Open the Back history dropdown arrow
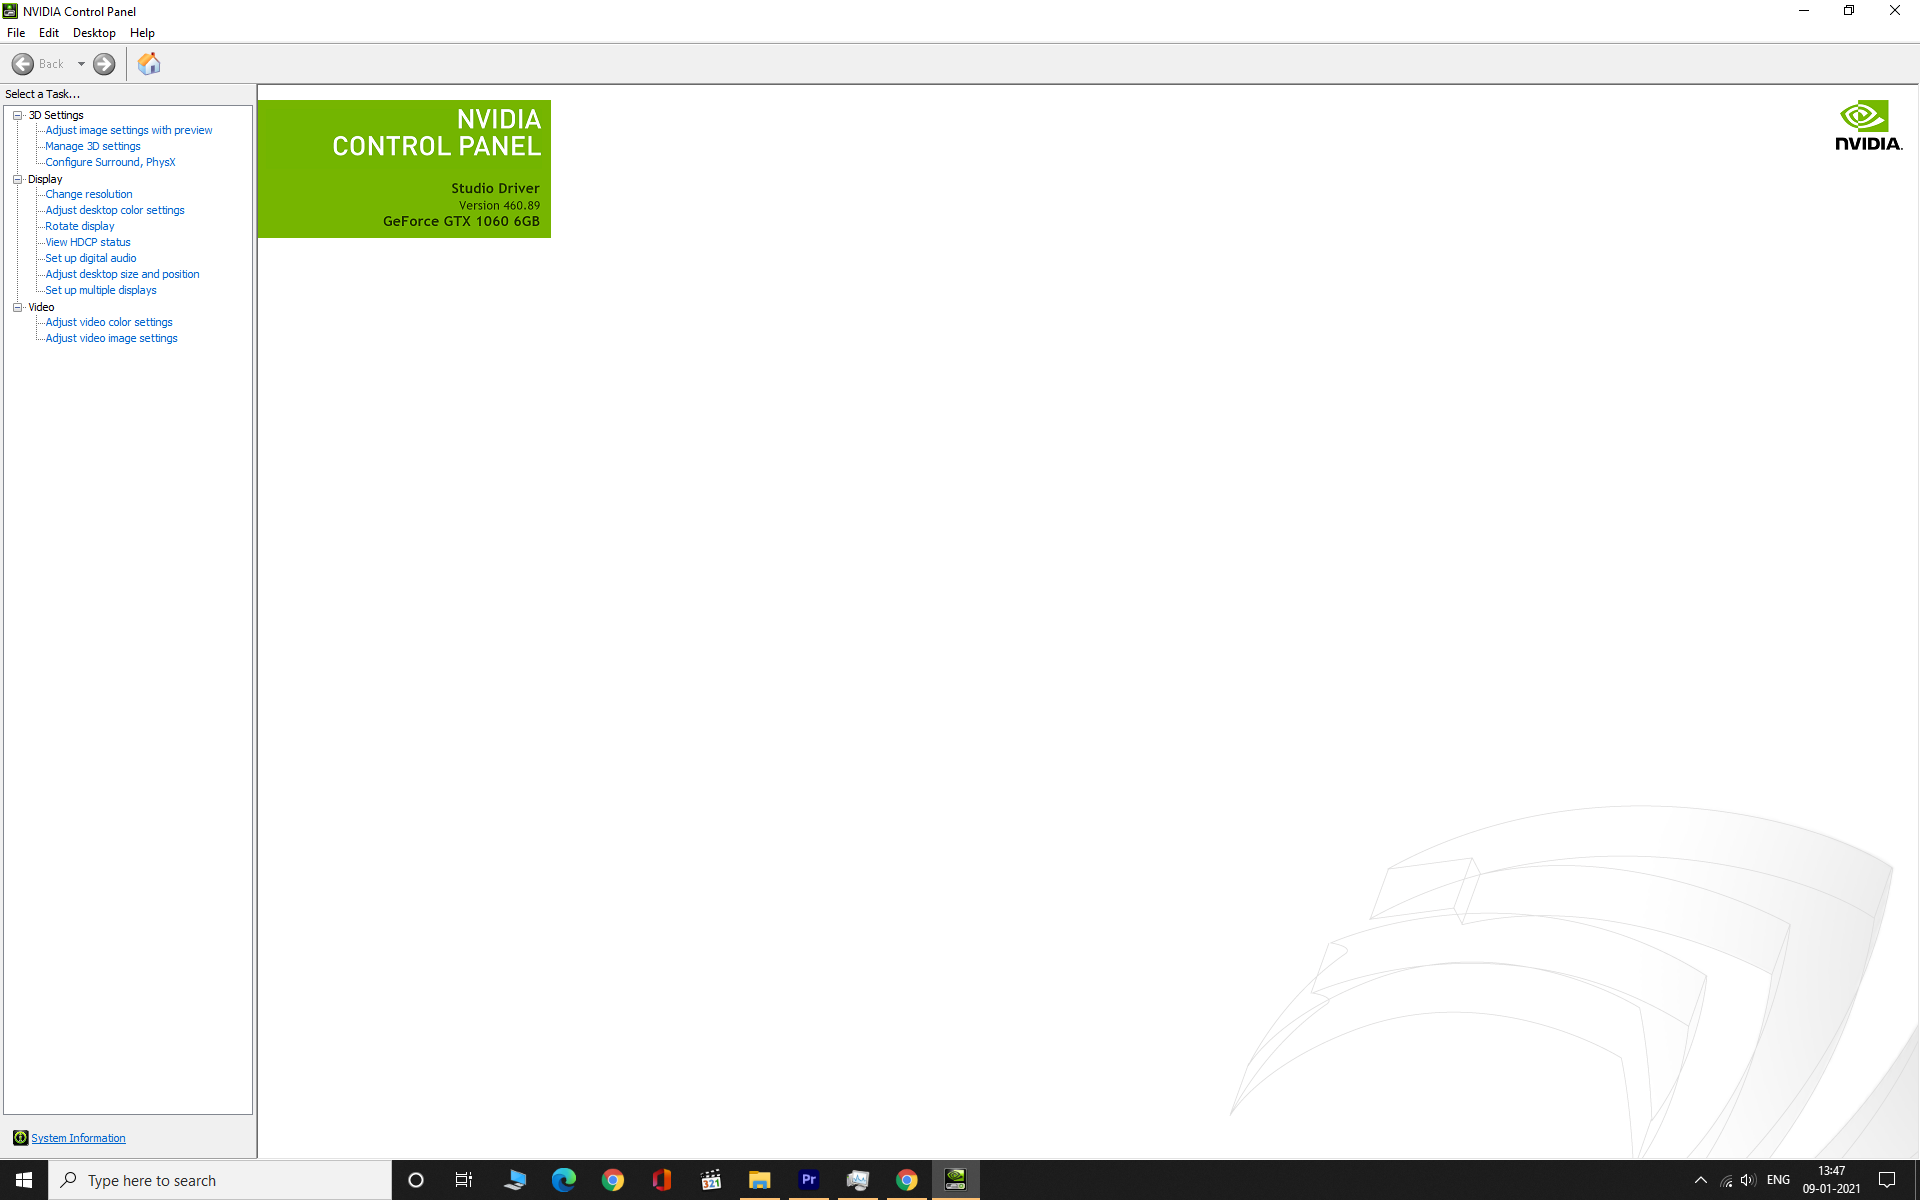 tap(81, 64)
